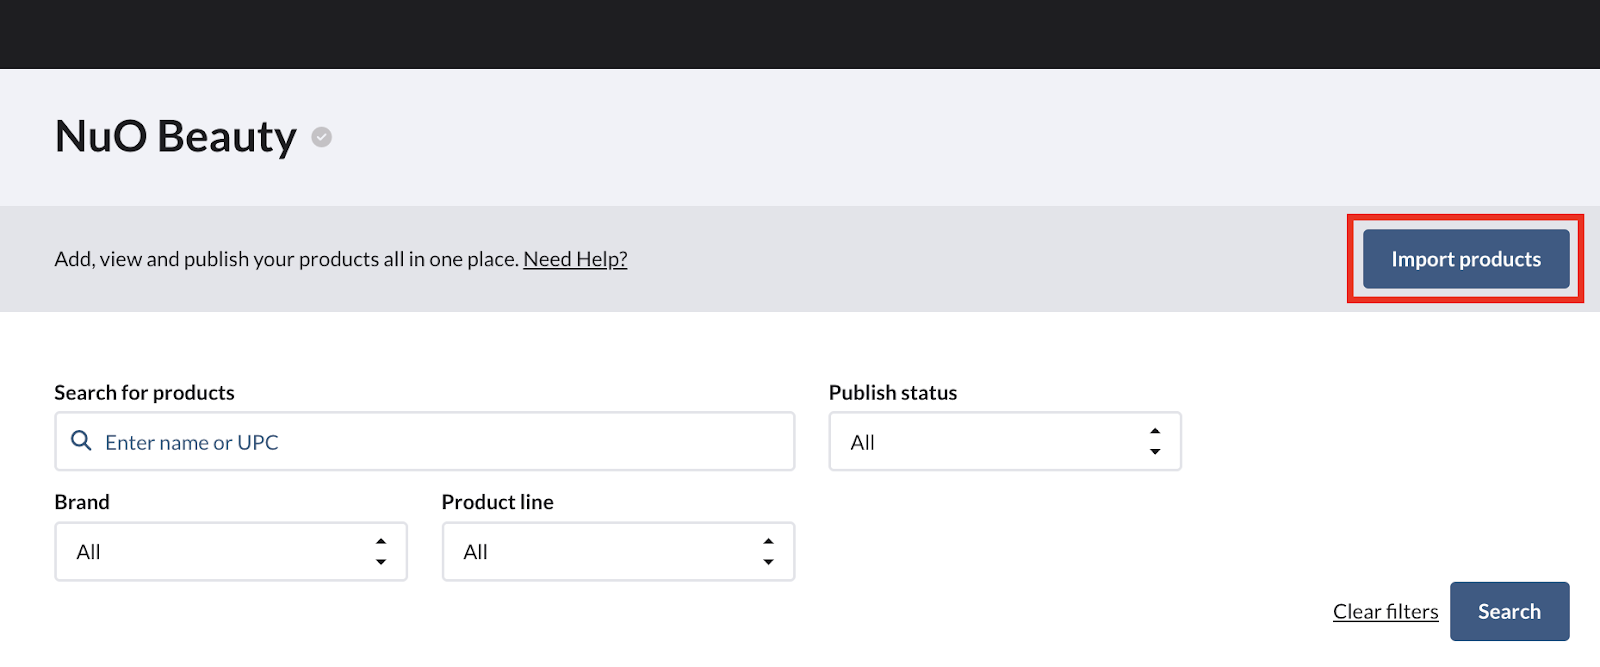Image resolution: width=1600 pixels, height=667 pixels.
Task: Click the Product line label
Action: pyautogui.click(x=498, y=502)
